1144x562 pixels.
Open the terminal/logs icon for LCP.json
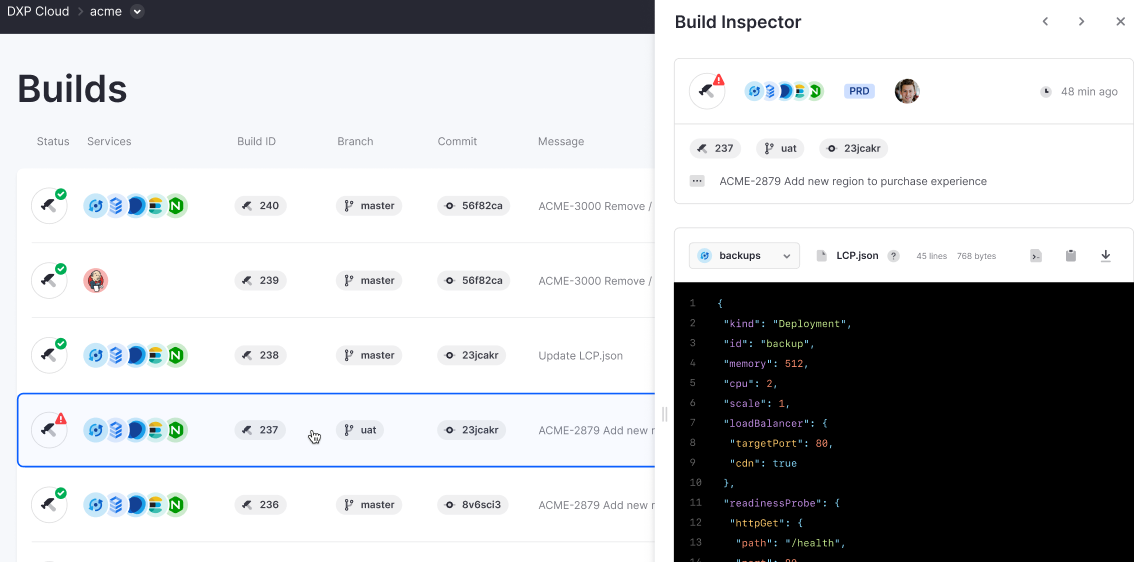pos(1036,256)
